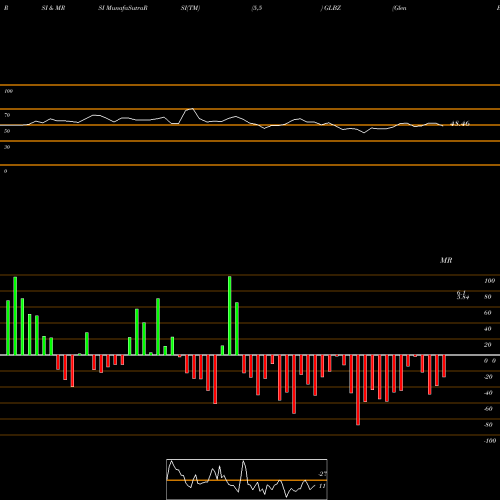Click the 80 label on MR axis
500x500 pixels.
(488, 297)
